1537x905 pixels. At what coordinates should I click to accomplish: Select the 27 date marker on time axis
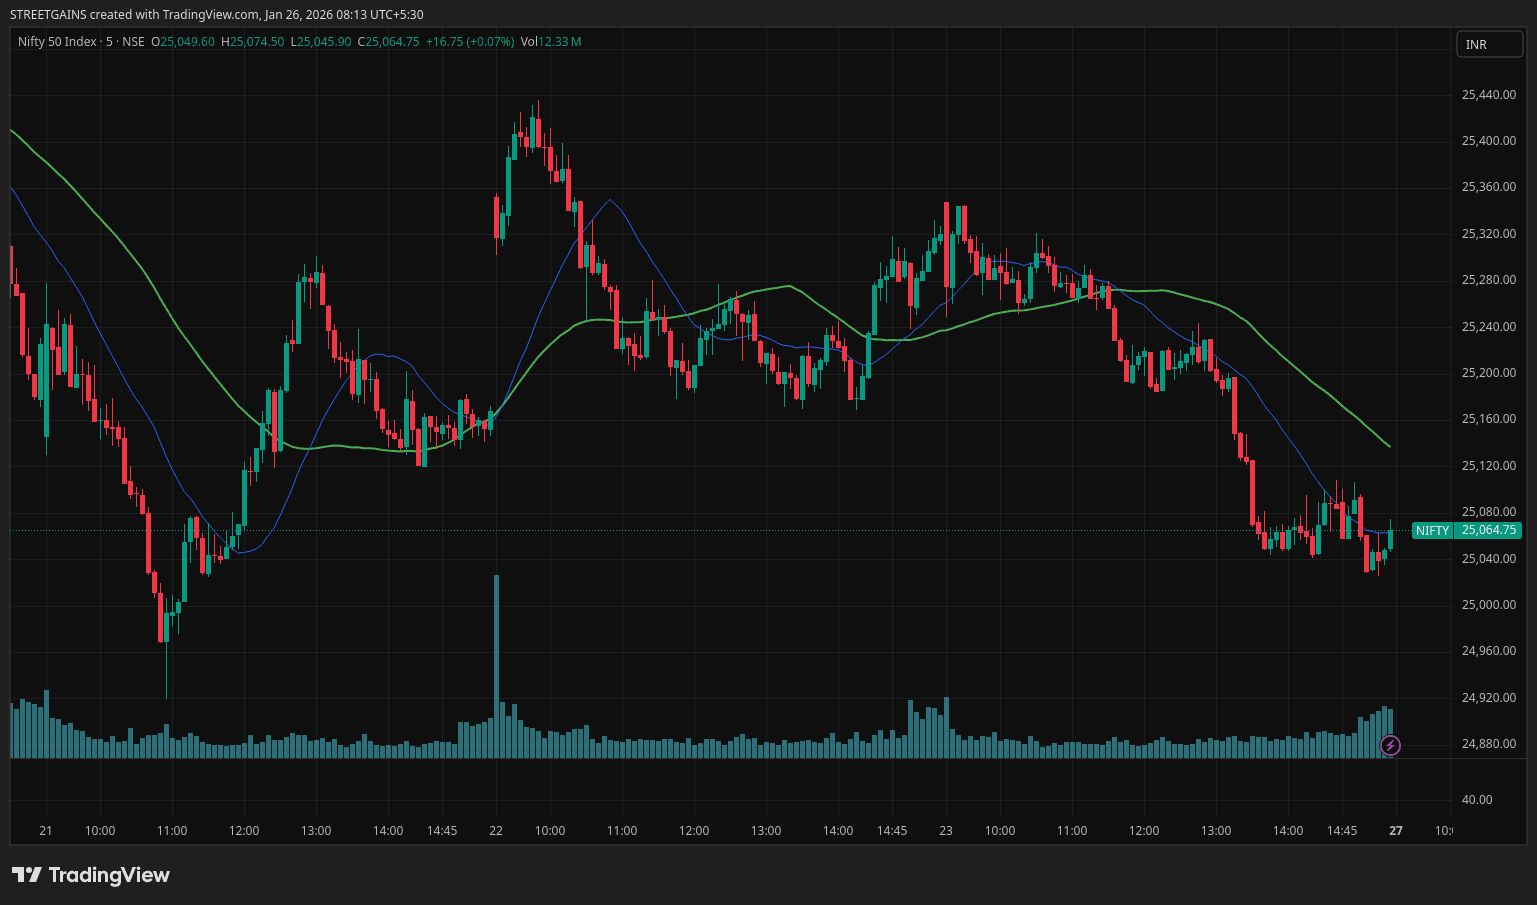pos(1396,831)
